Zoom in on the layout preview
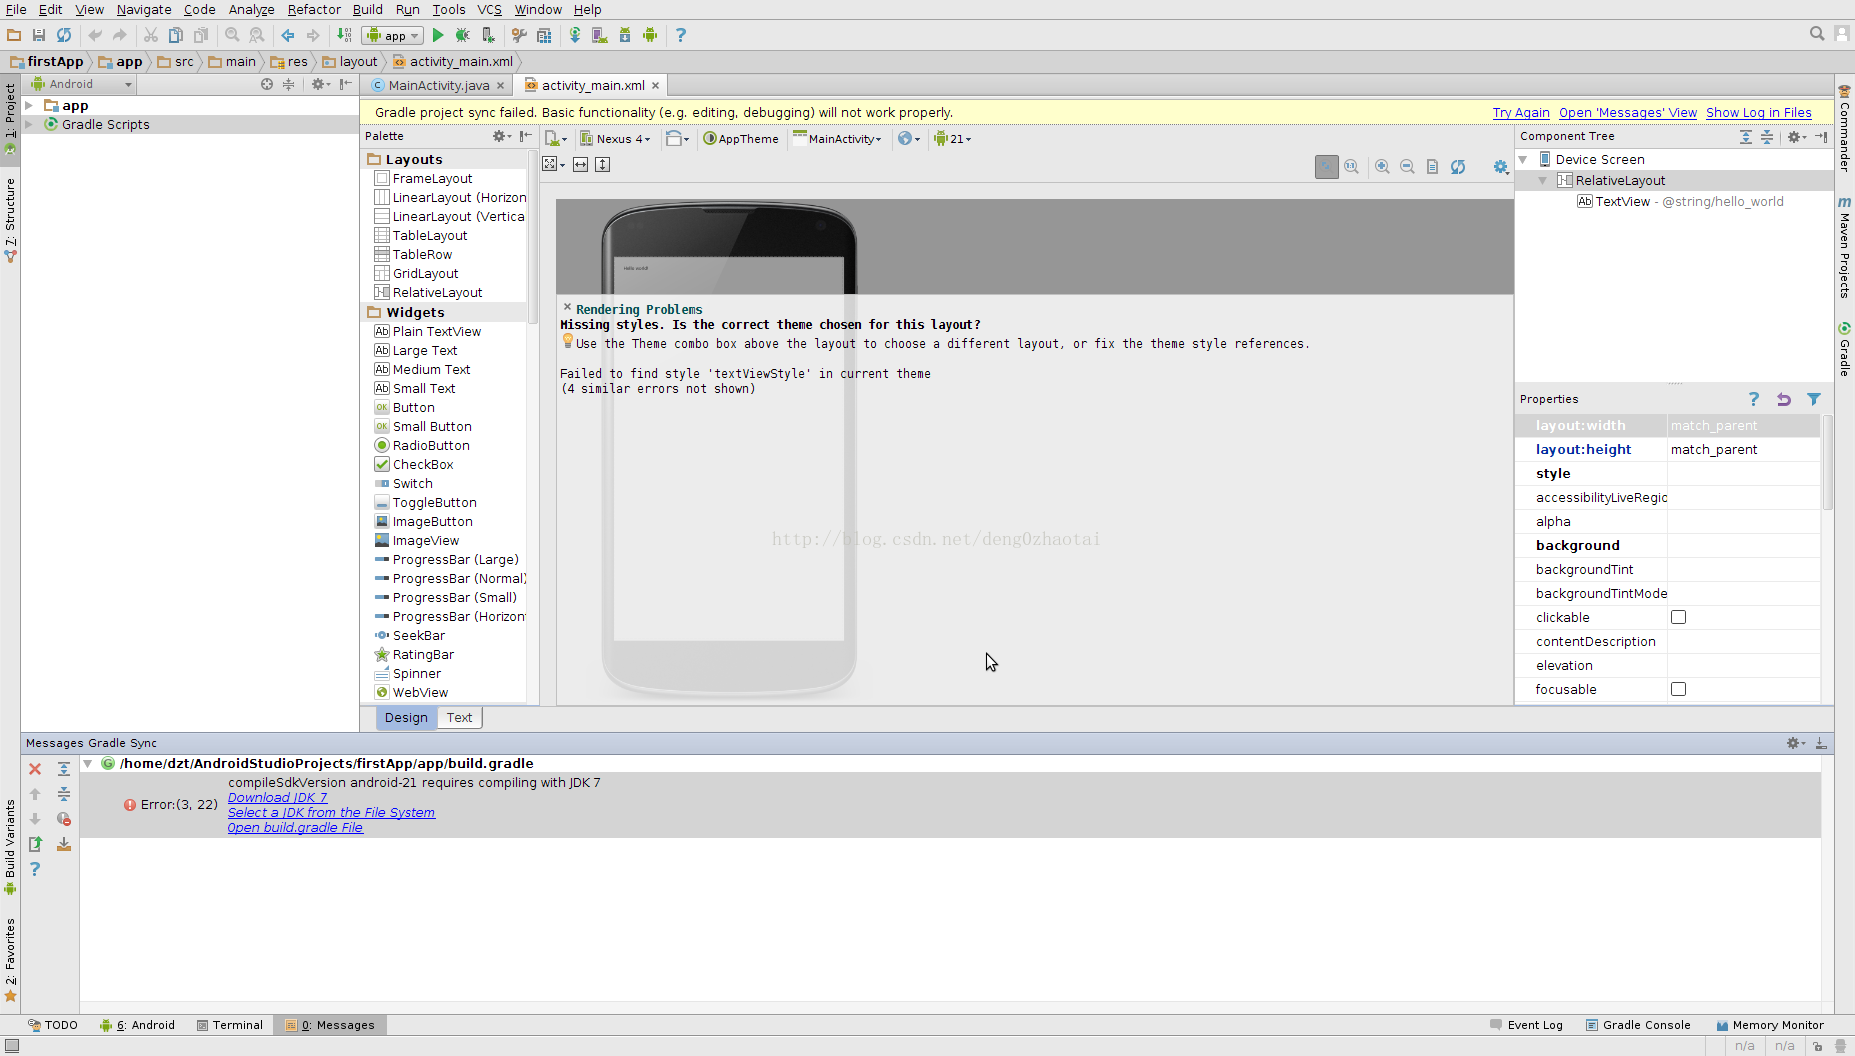Viewport: 1855px width, 1056px height. coord(1382,167)
